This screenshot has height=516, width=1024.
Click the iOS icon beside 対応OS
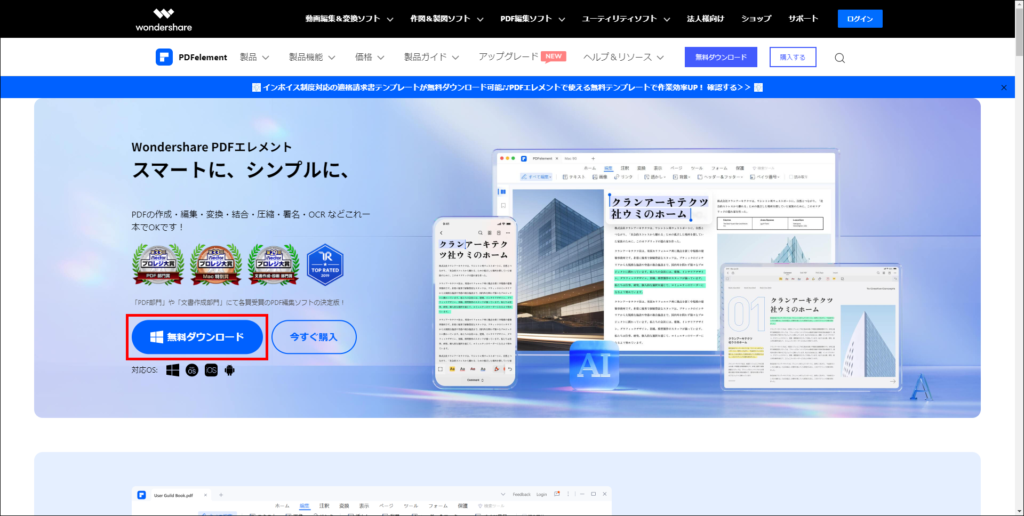coord(211,370)
